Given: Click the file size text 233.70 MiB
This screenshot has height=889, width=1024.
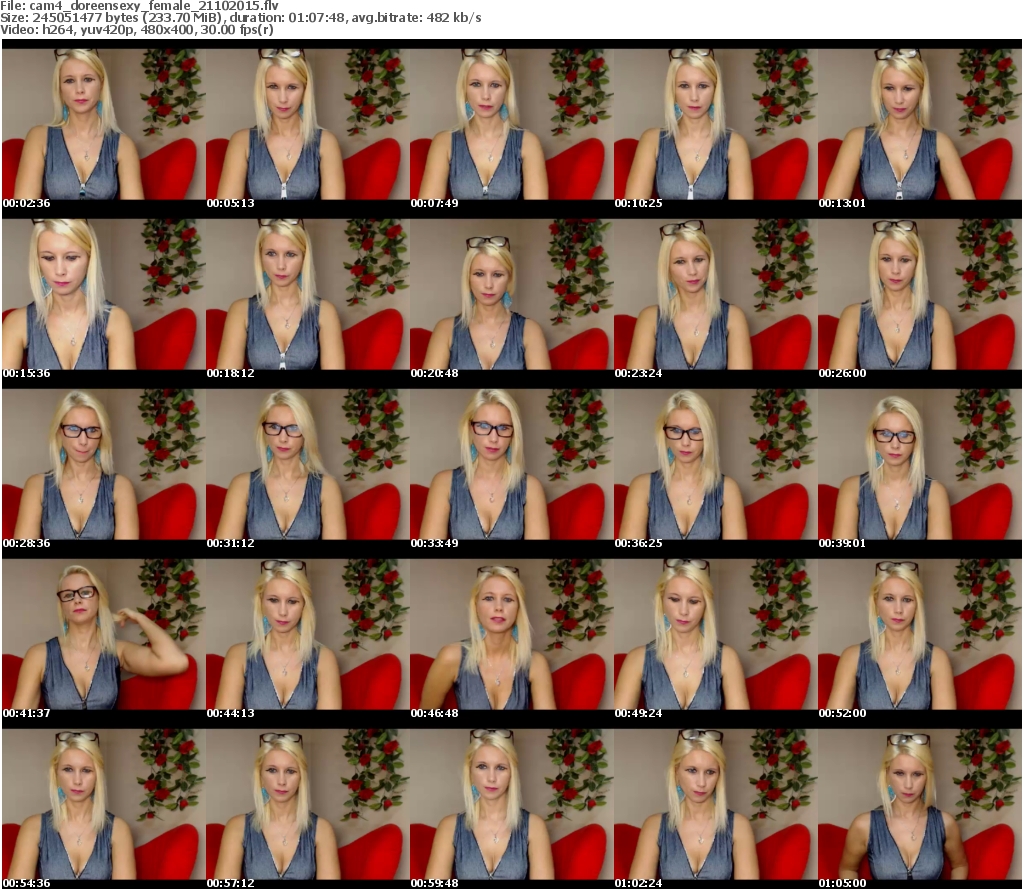Looking at the screenshot, I should coord(181,18).
